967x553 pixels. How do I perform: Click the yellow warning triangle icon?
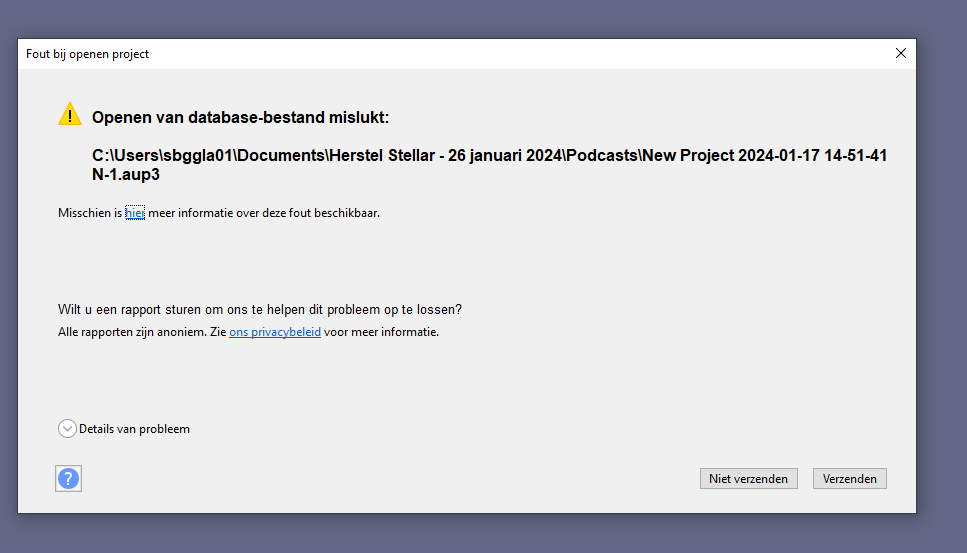pyautogui.click(x=69, y=114)
